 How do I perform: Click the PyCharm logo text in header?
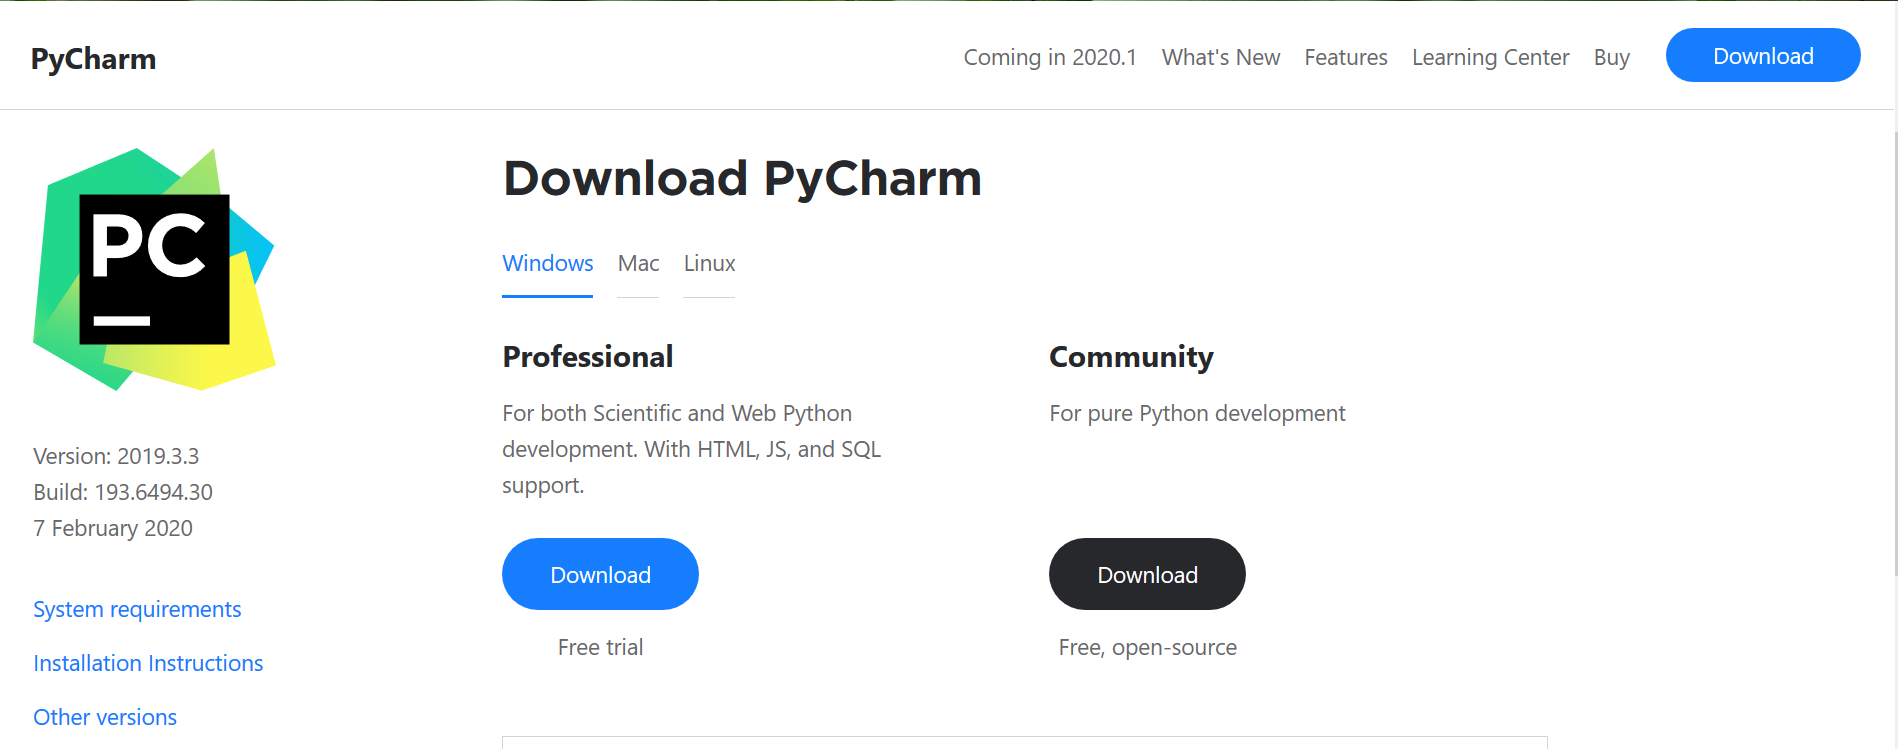pyautogui.click(x=93, y=59)
